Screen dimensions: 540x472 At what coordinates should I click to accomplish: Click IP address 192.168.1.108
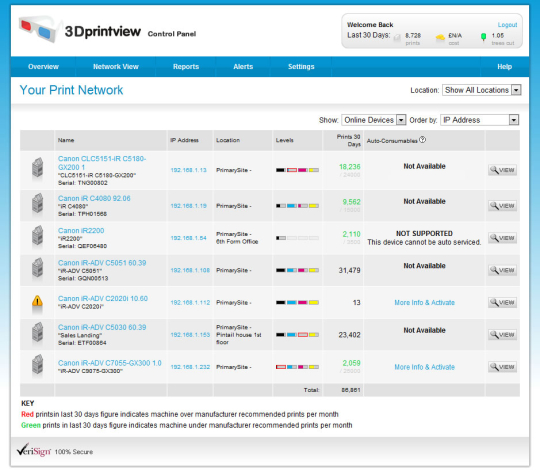click(190, 270)
